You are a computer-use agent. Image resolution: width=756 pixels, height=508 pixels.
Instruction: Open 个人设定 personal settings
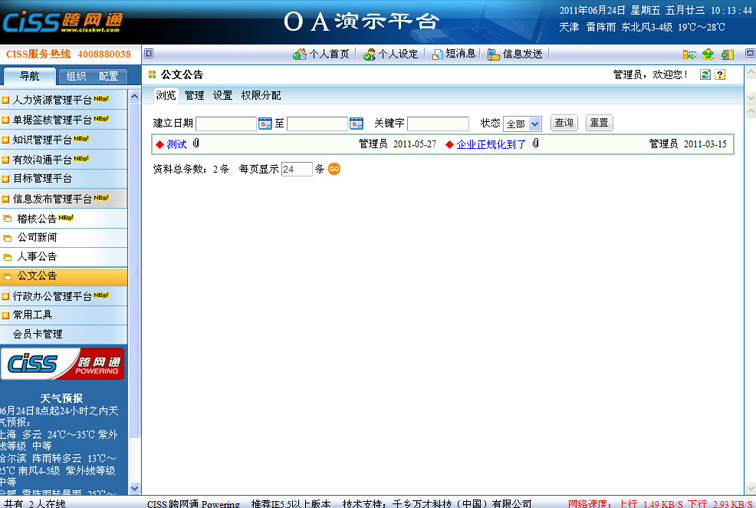point(390,54)
